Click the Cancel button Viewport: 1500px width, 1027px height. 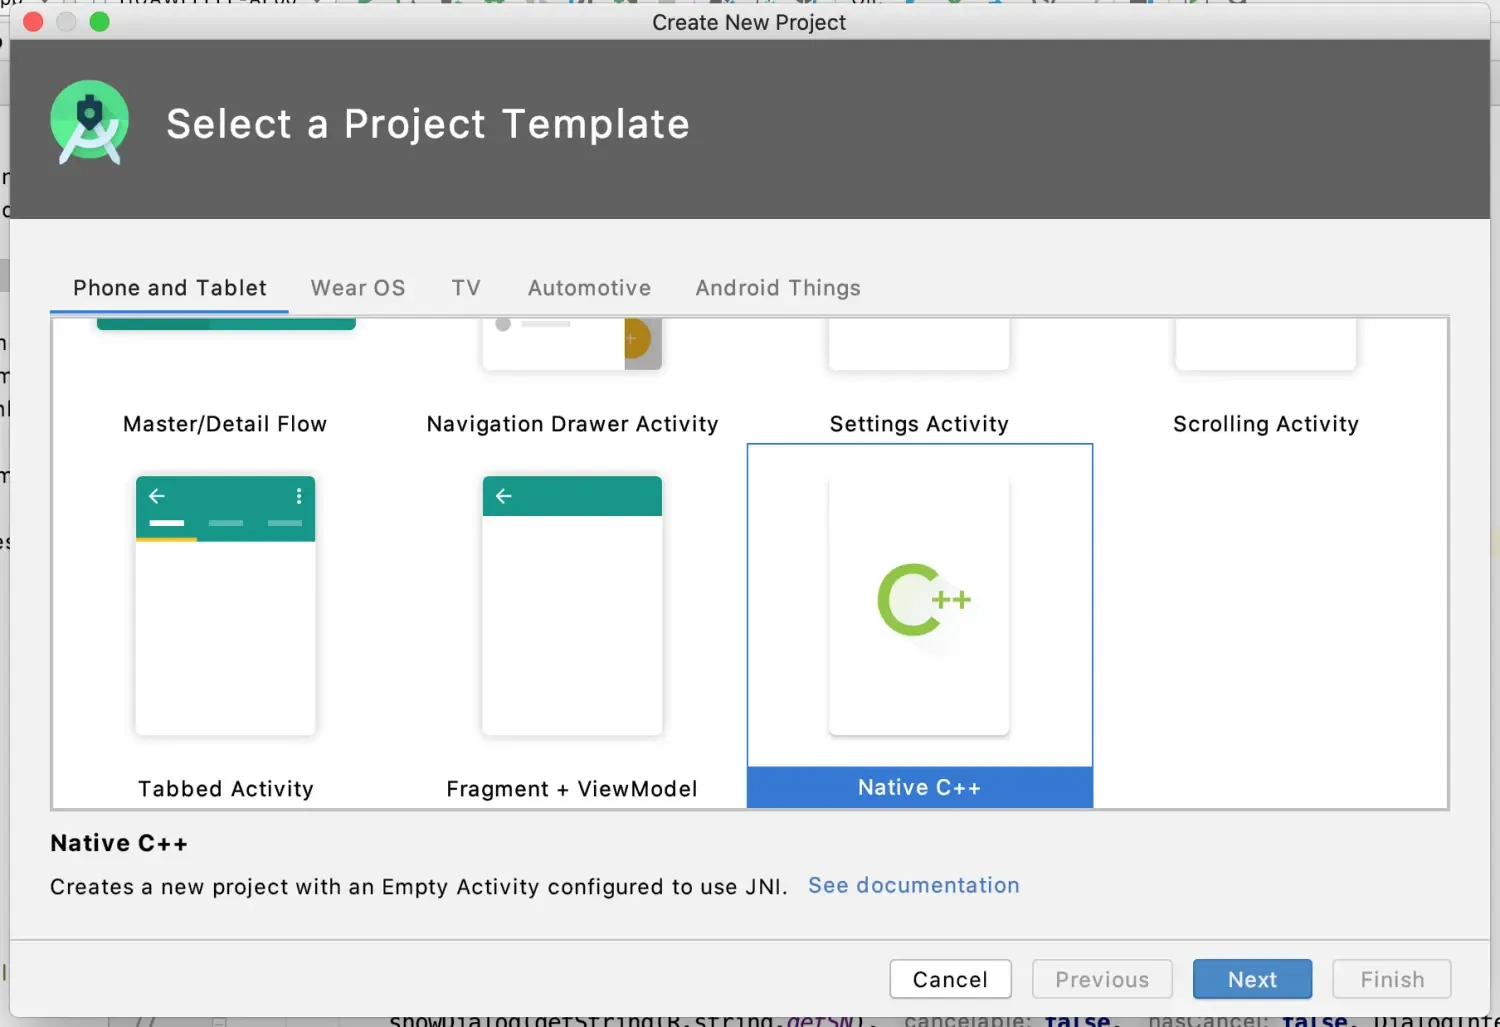[x=949, y=979]
